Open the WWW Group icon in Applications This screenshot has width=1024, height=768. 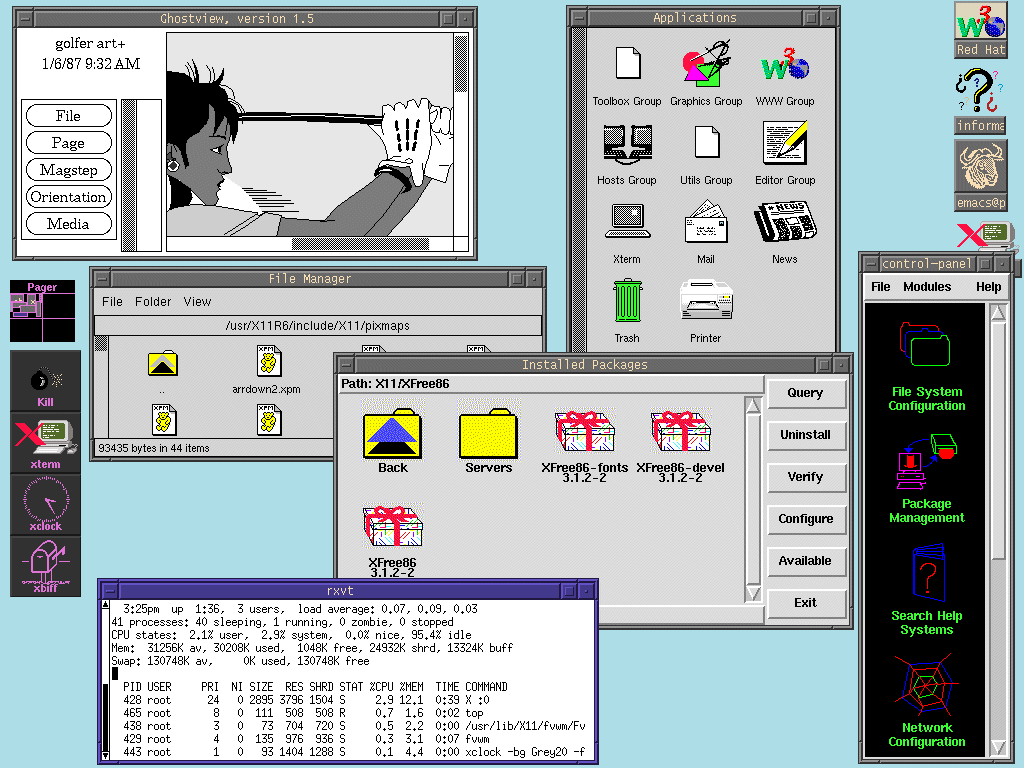[x=785, y=64]
